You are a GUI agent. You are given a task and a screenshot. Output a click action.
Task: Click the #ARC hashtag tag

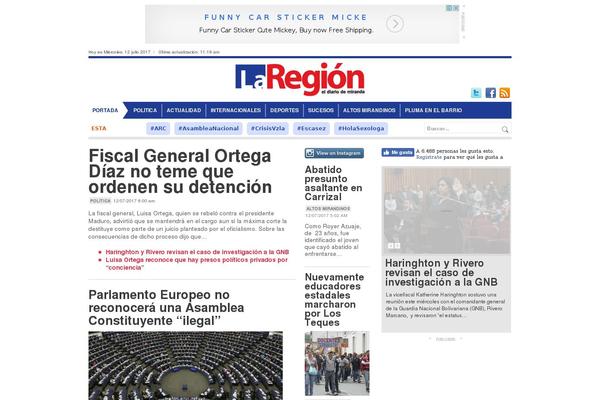[158, 129]
